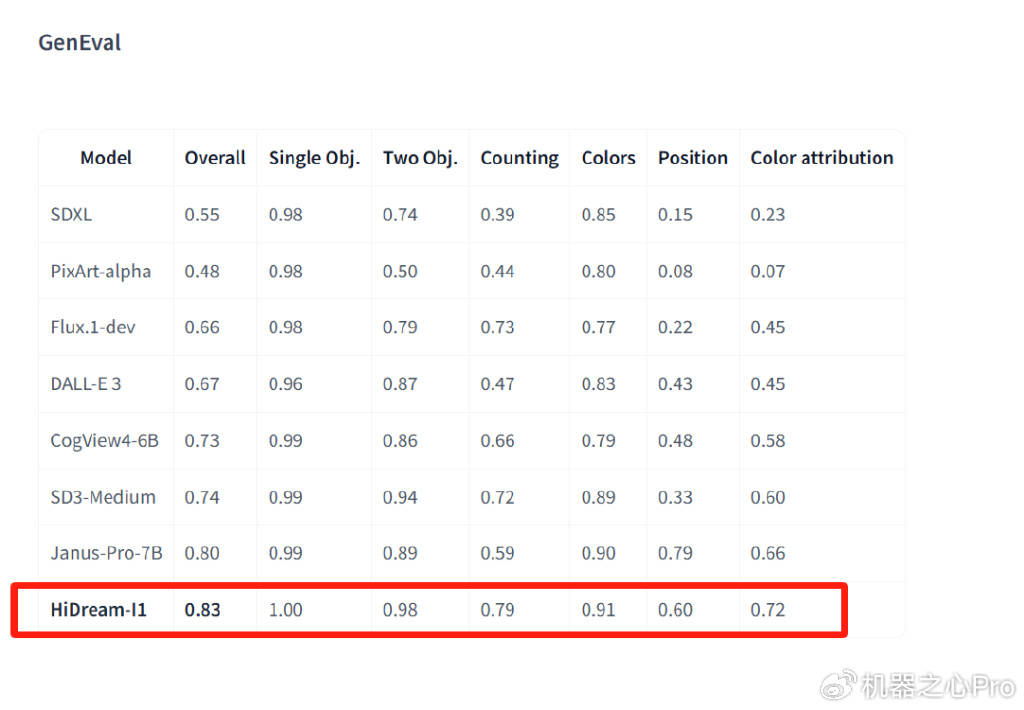The height and width of the screenshot is (710, 1024).
Task: Click the Colors column header
Action: pyautogui.click(x=608, y=158)
